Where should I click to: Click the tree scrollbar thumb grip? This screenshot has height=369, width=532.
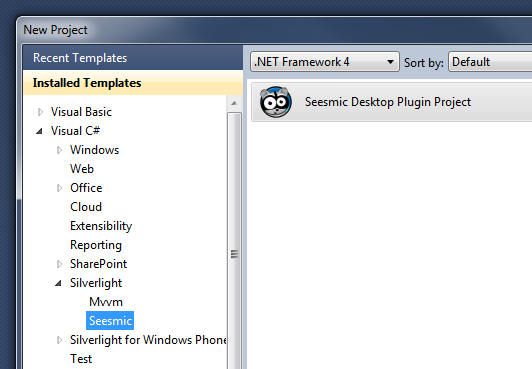click(234, 254)
